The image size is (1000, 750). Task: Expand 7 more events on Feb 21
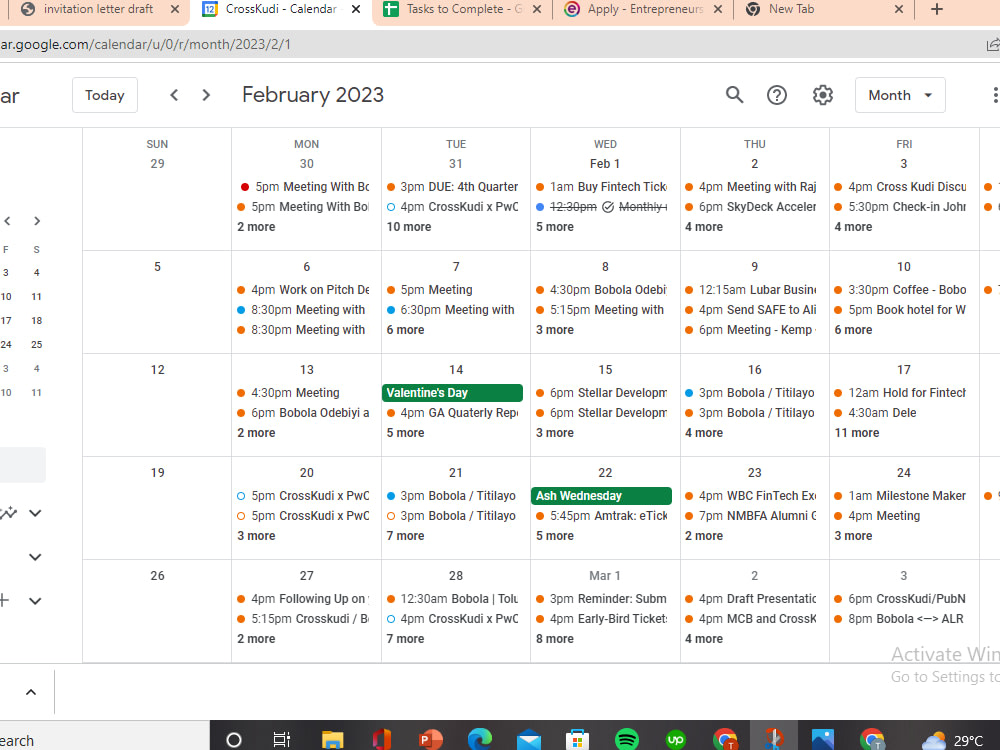tap(405, 536)
